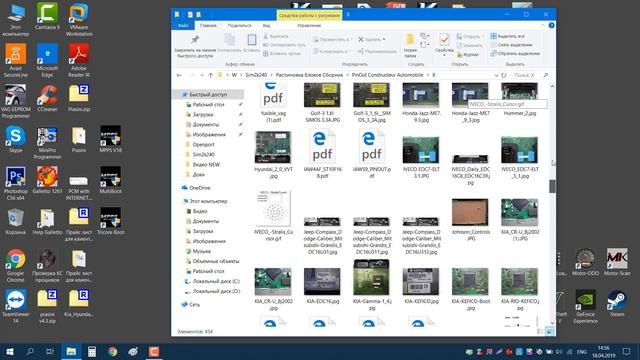The image size is (640, 360).
Task: Select IAW59_PINOUT.pdf file
Action: pos(371,154)
